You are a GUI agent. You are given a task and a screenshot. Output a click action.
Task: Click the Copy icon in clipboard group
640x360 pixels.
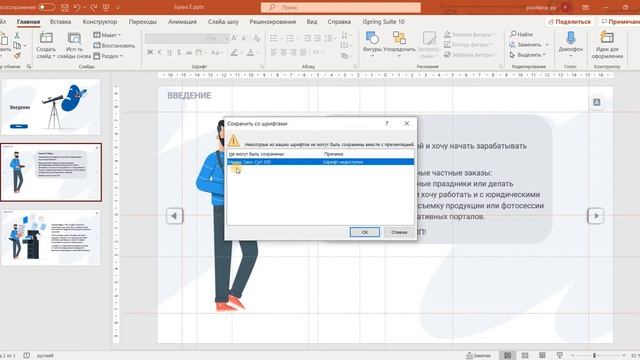(x=17, y=45)
